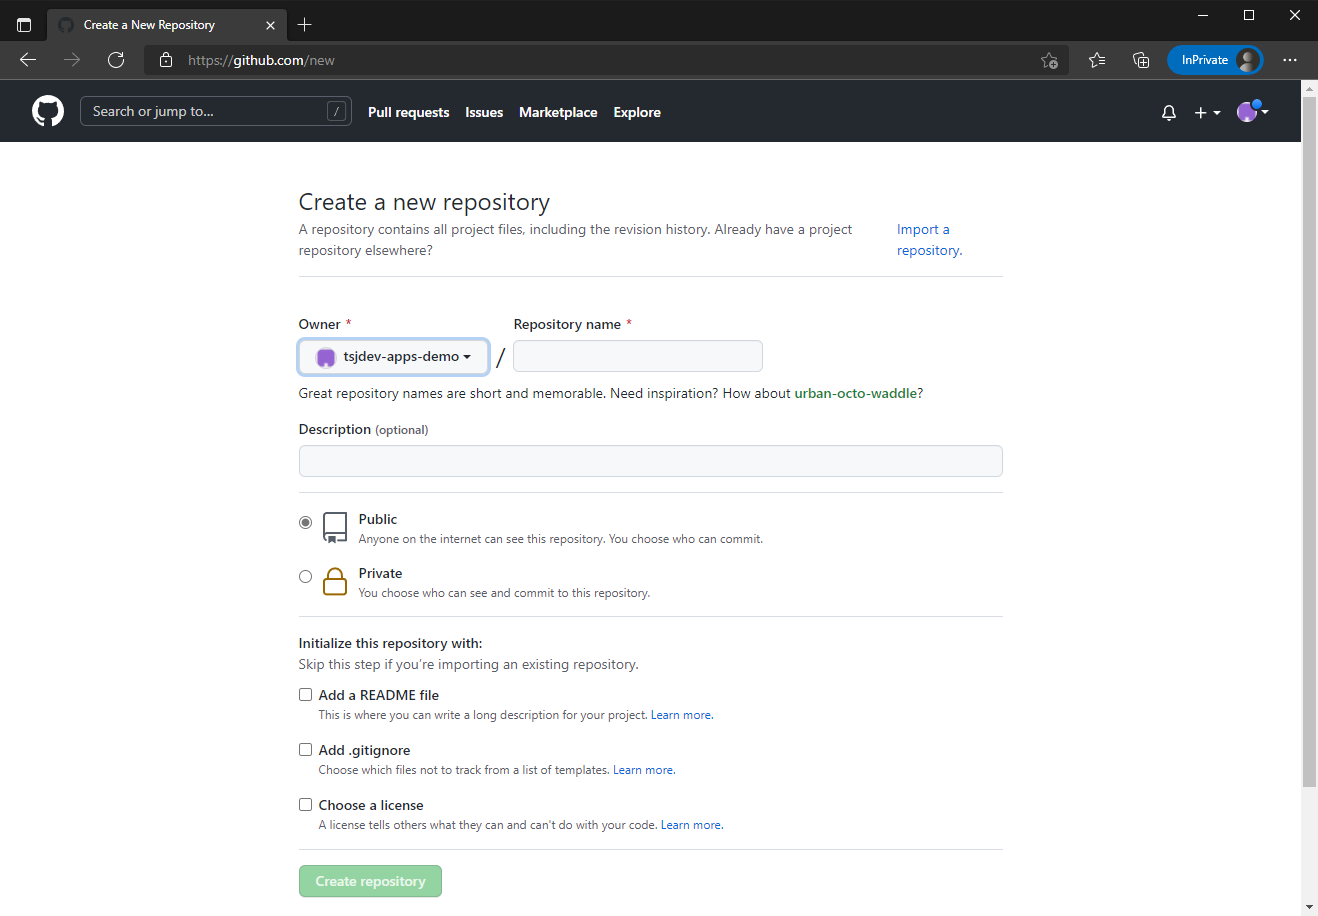Click the browser back arrow
The height and width of the screenshot is (916, 1318).
[x=28, y=60]
